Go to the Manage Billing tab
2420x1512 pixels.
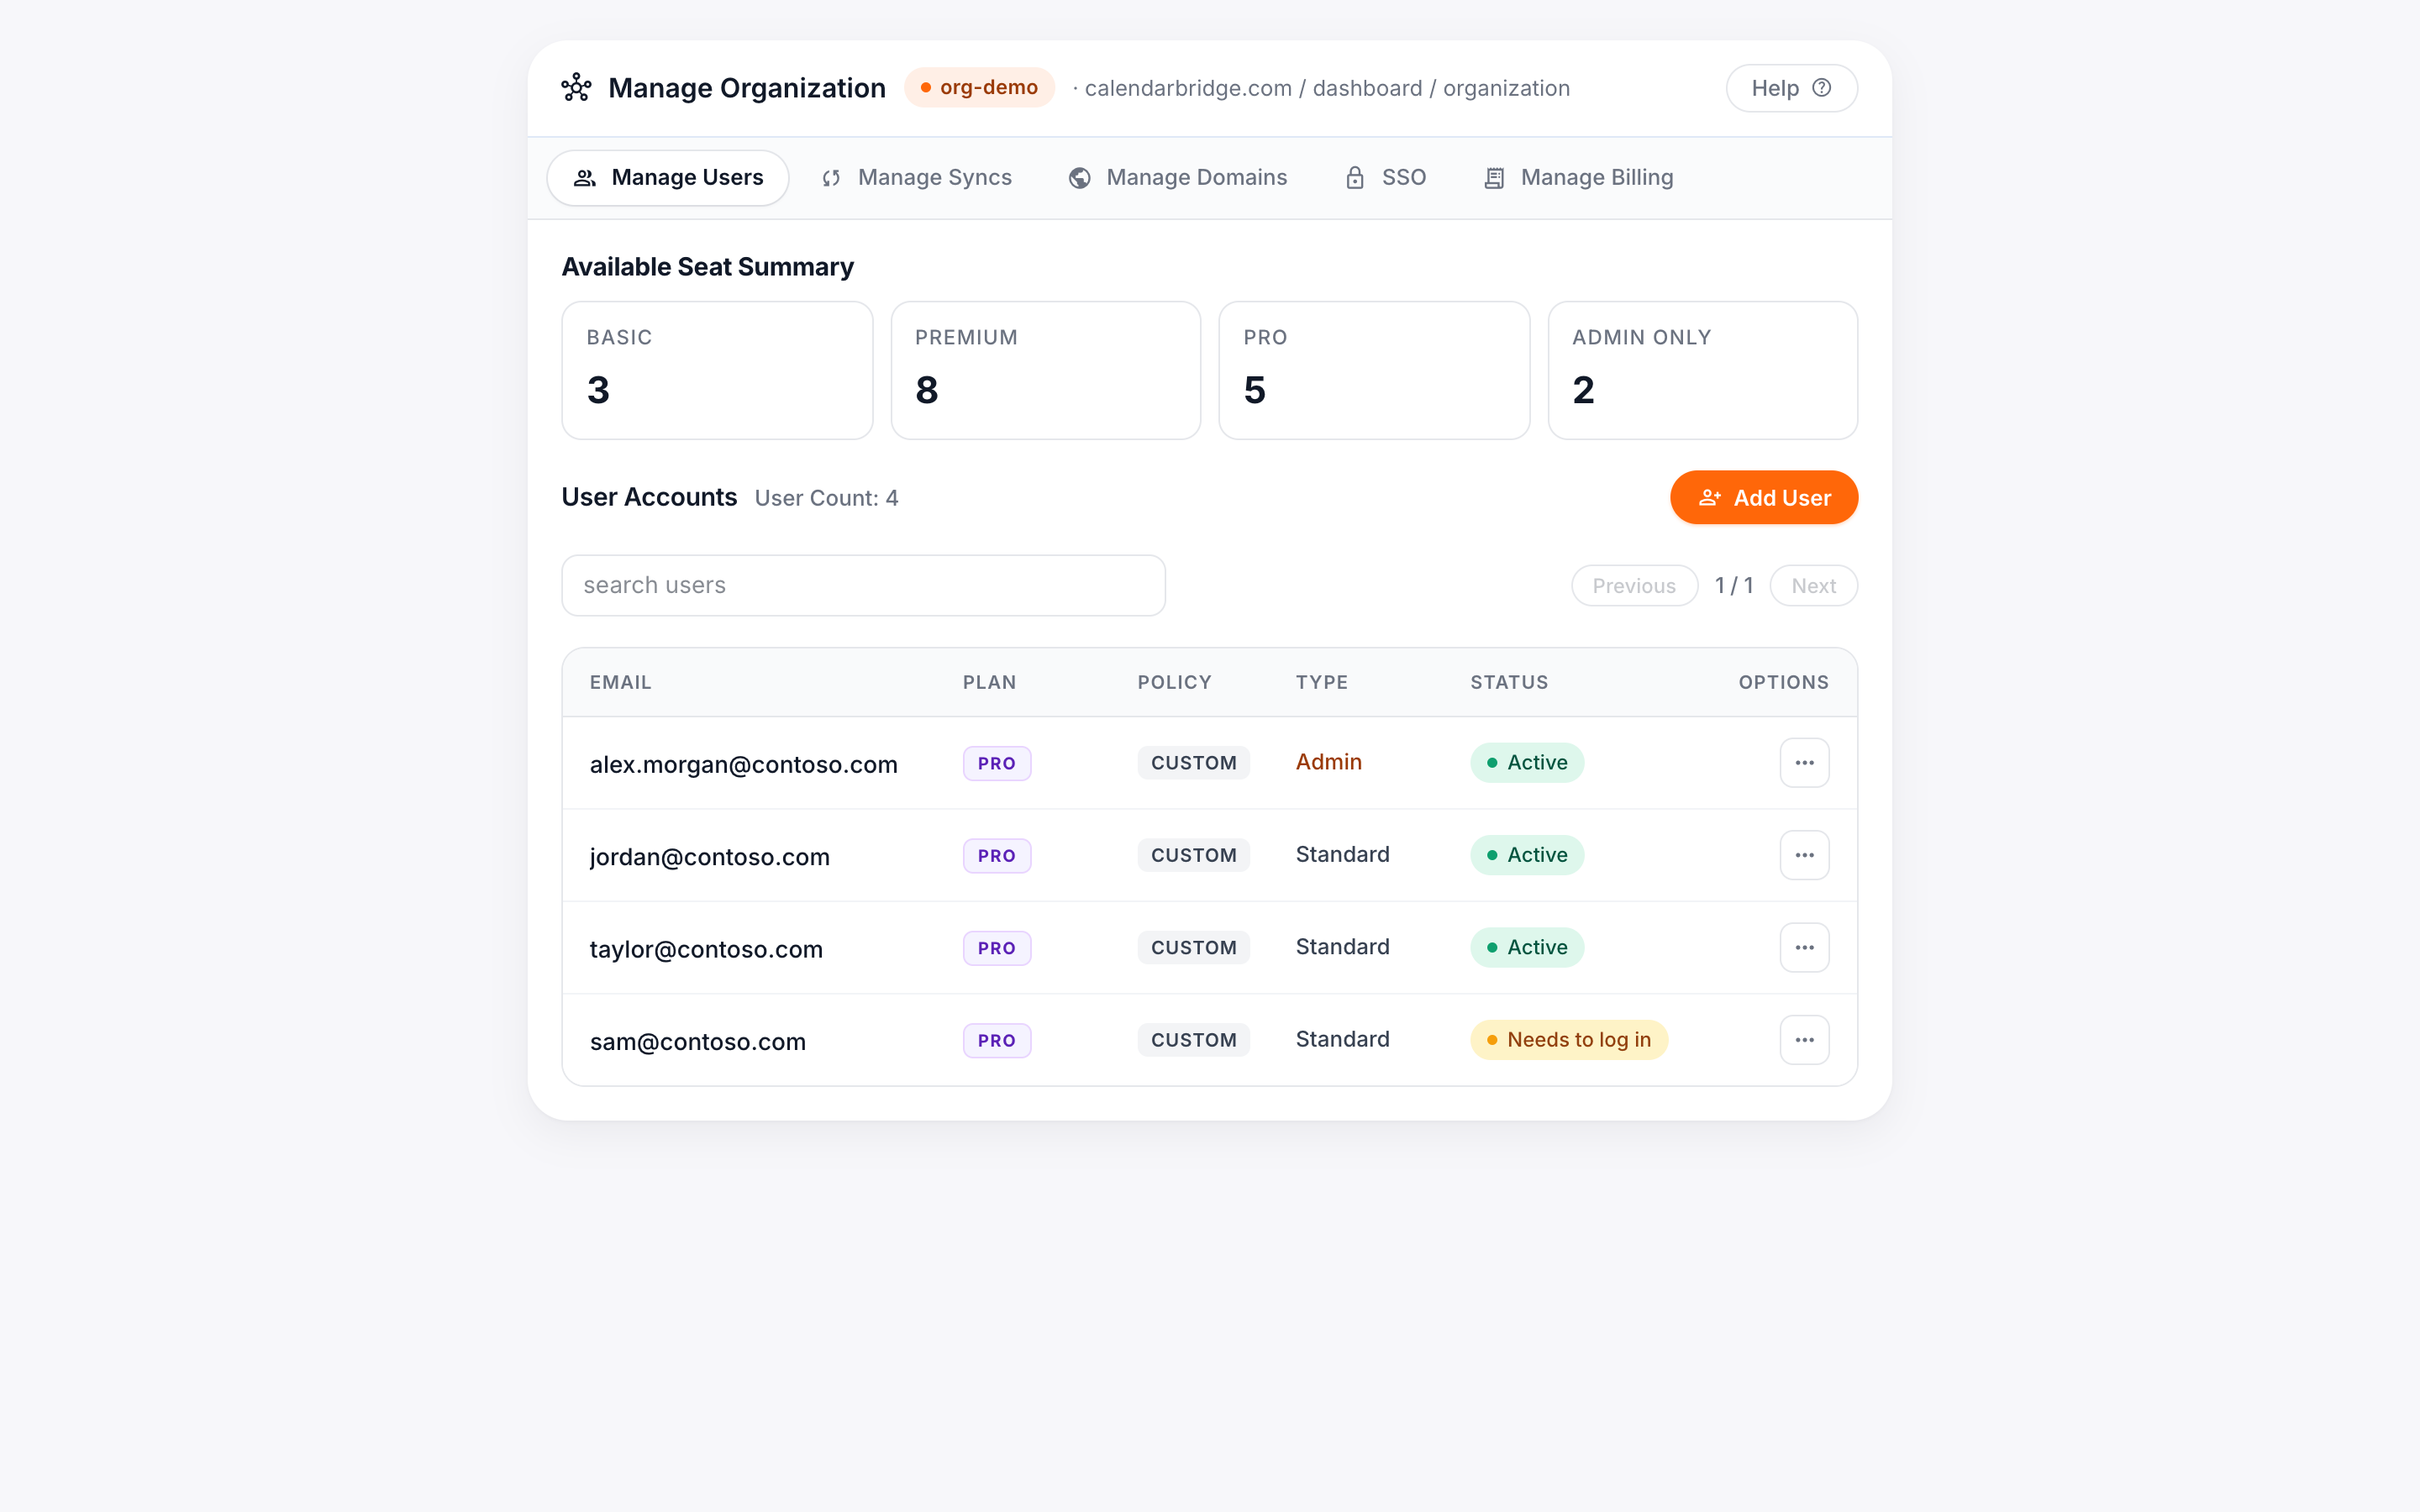[1578, 178]
